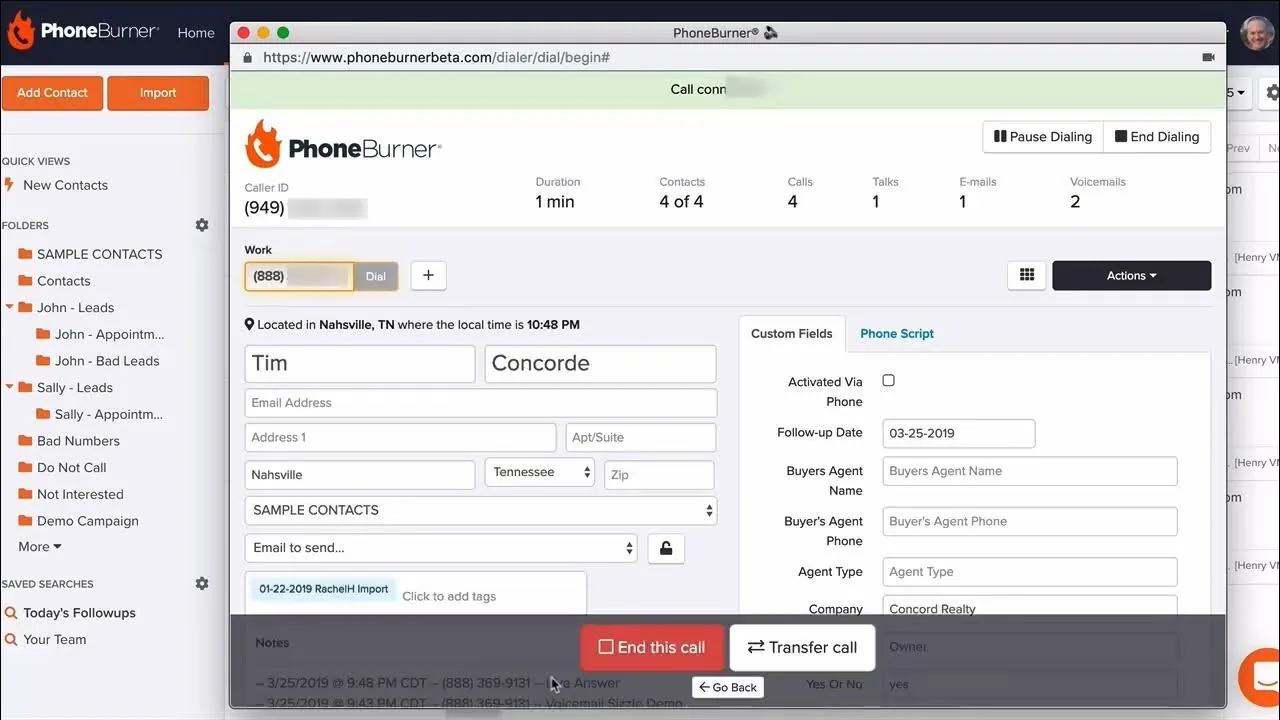This screenshot has width=1280, height=720.
Task: Click the PhoneBurner flame logo in navbar
Action: (21, 32)
